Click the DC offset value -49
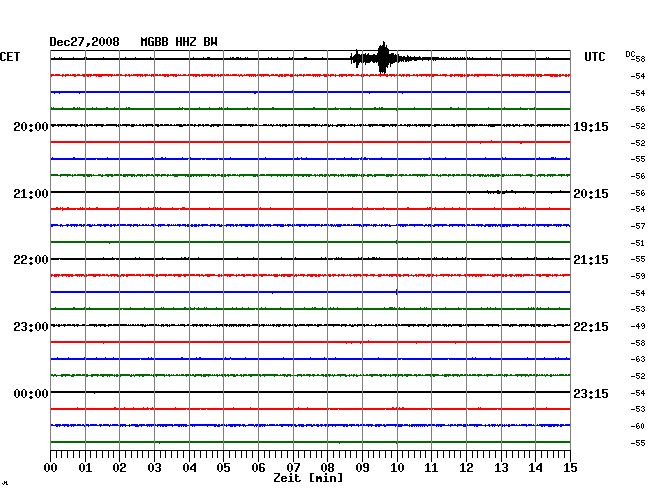The height and width of the screenshot is (494, 650). 638,327
